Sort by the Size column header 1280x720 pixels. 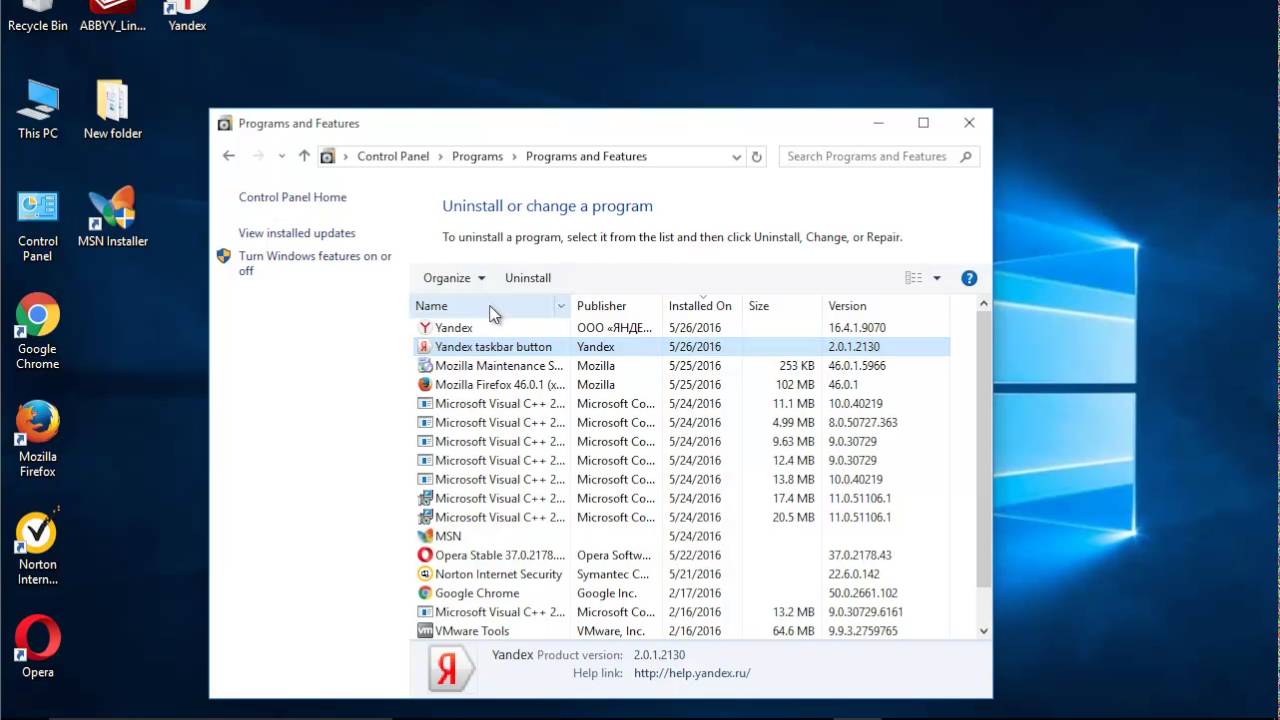tap(782, 306)
